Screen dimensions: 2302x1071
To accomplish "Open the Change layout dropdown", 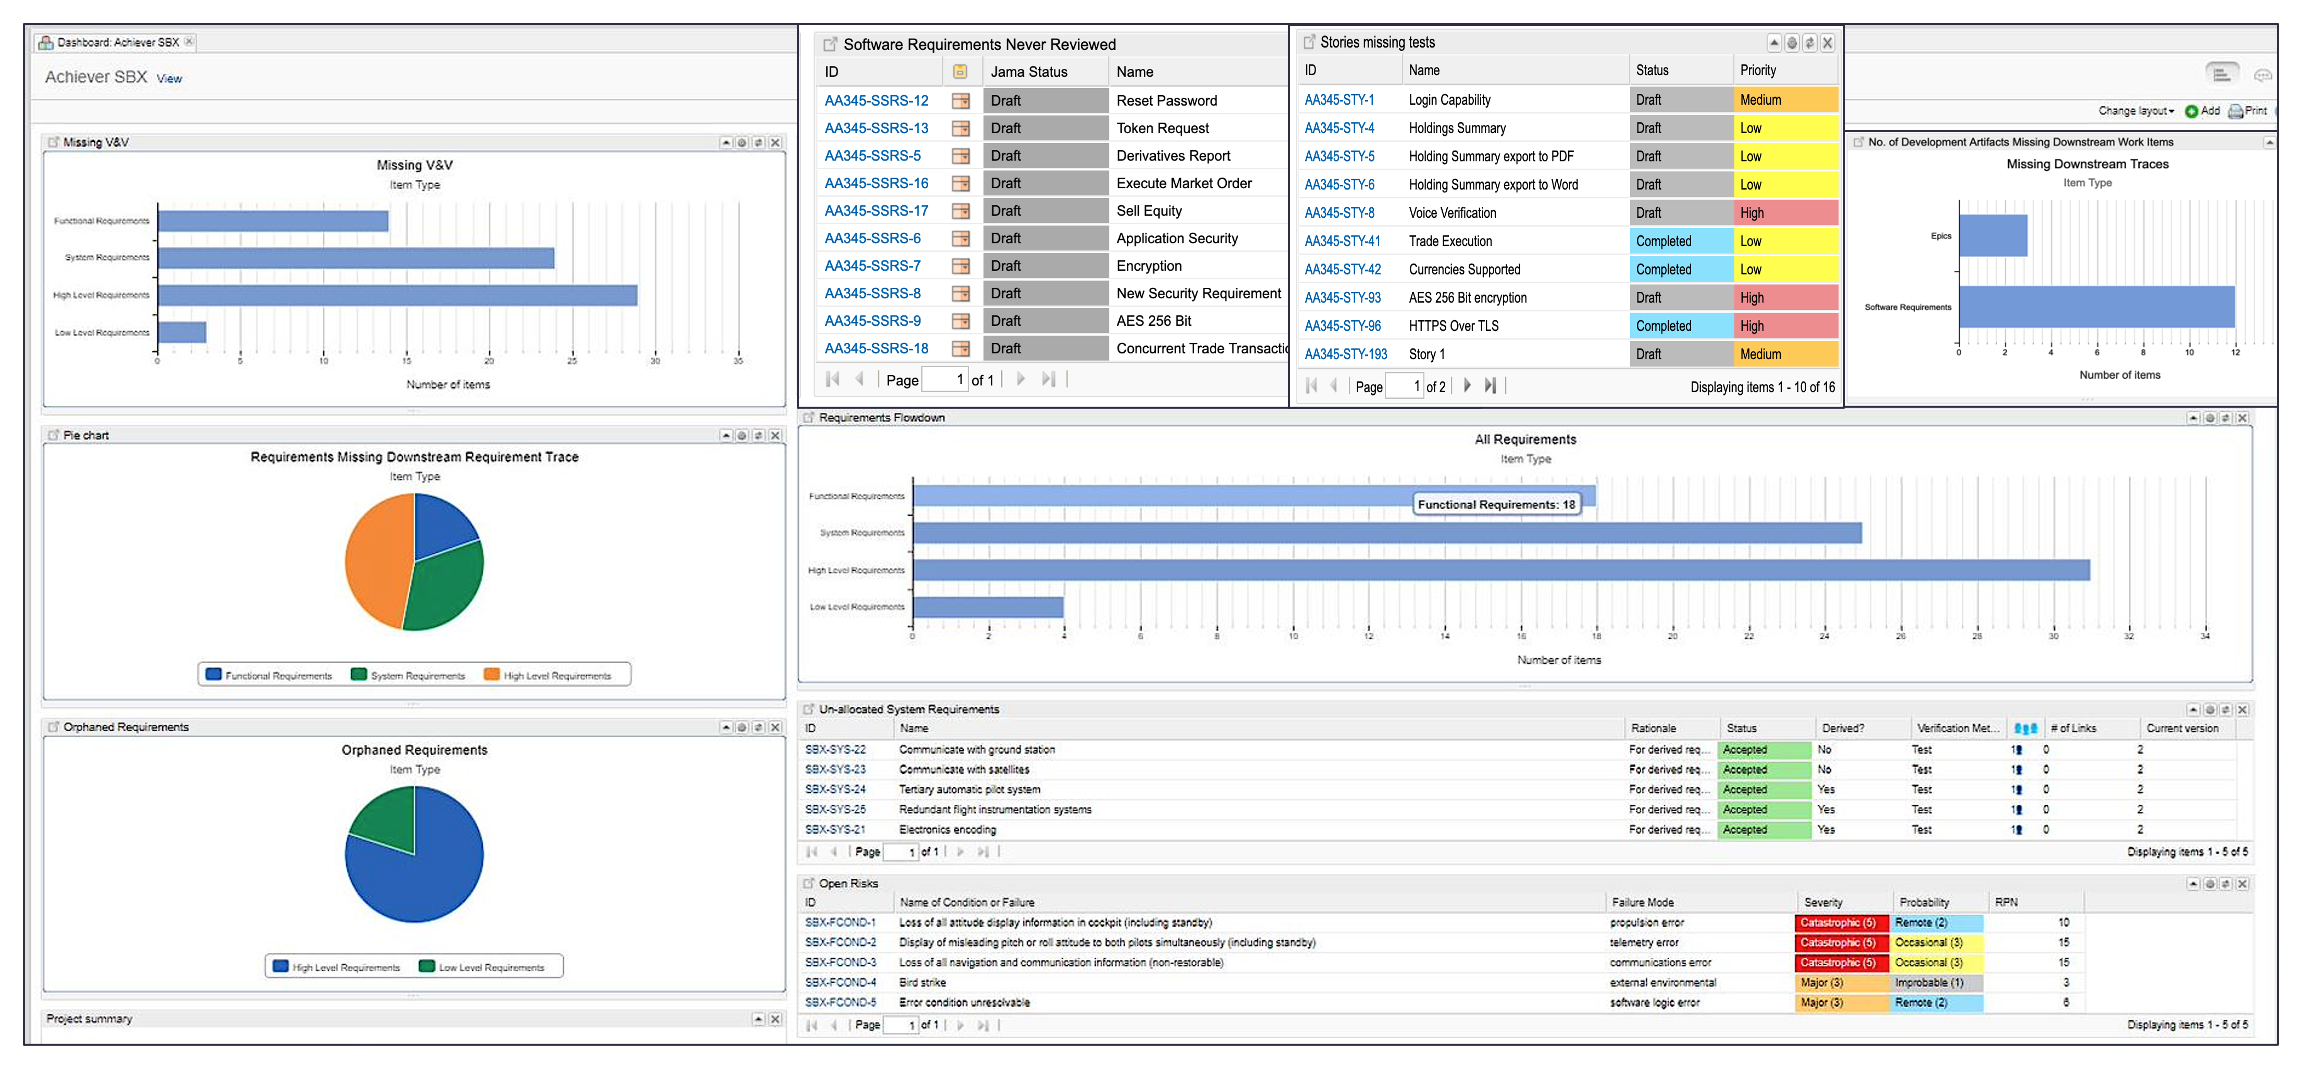I will click(x=2136, y=111).
